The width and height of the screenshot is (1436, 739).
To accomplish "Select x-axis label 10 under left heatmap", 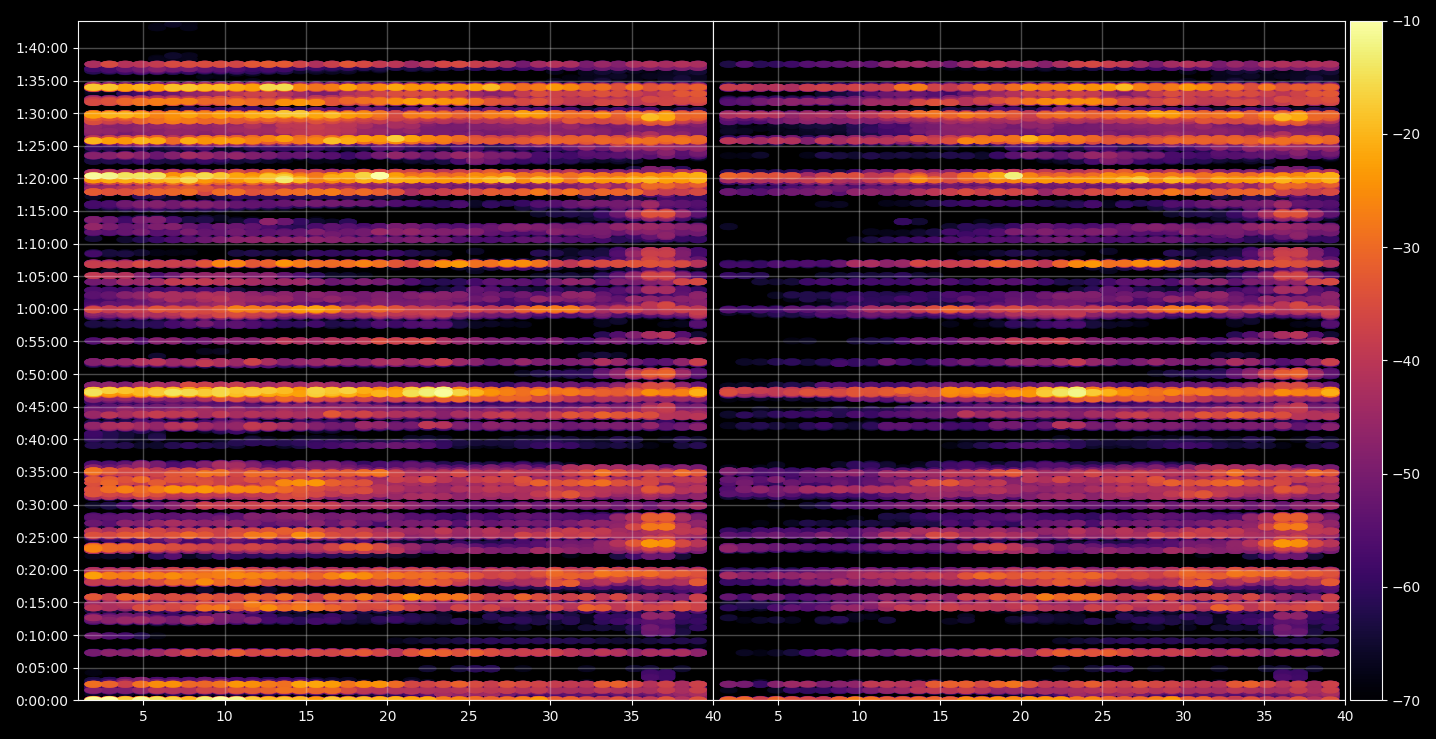I will [x=225, y=716].
